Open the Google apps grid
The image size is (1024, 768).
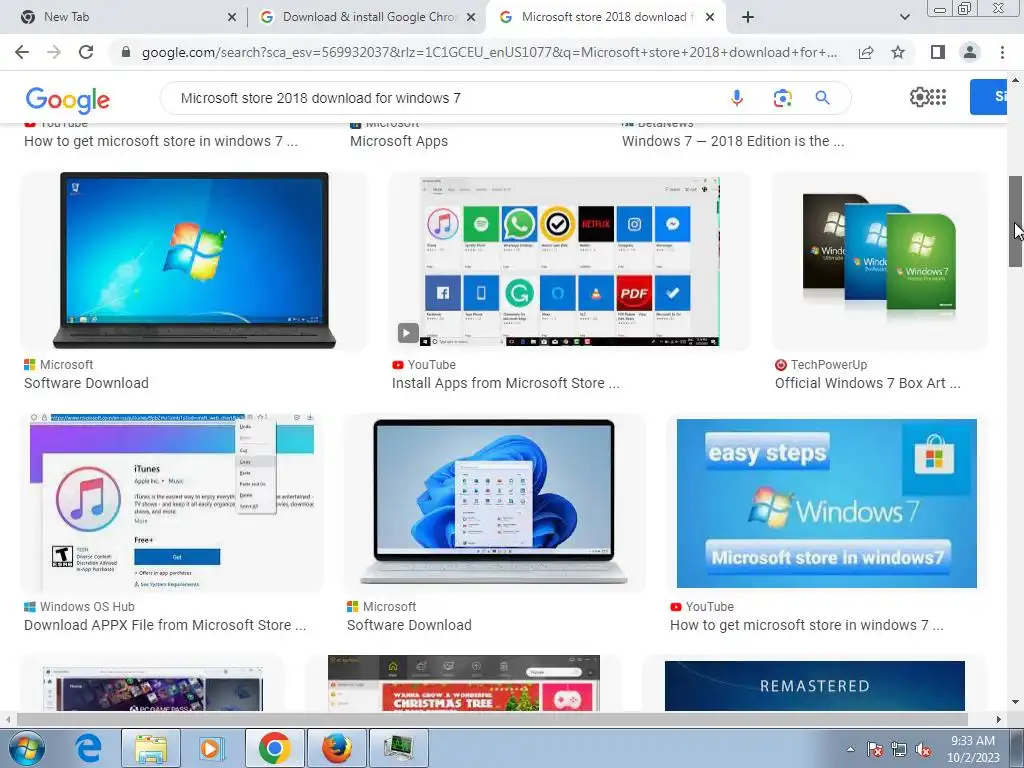[938, 97]
